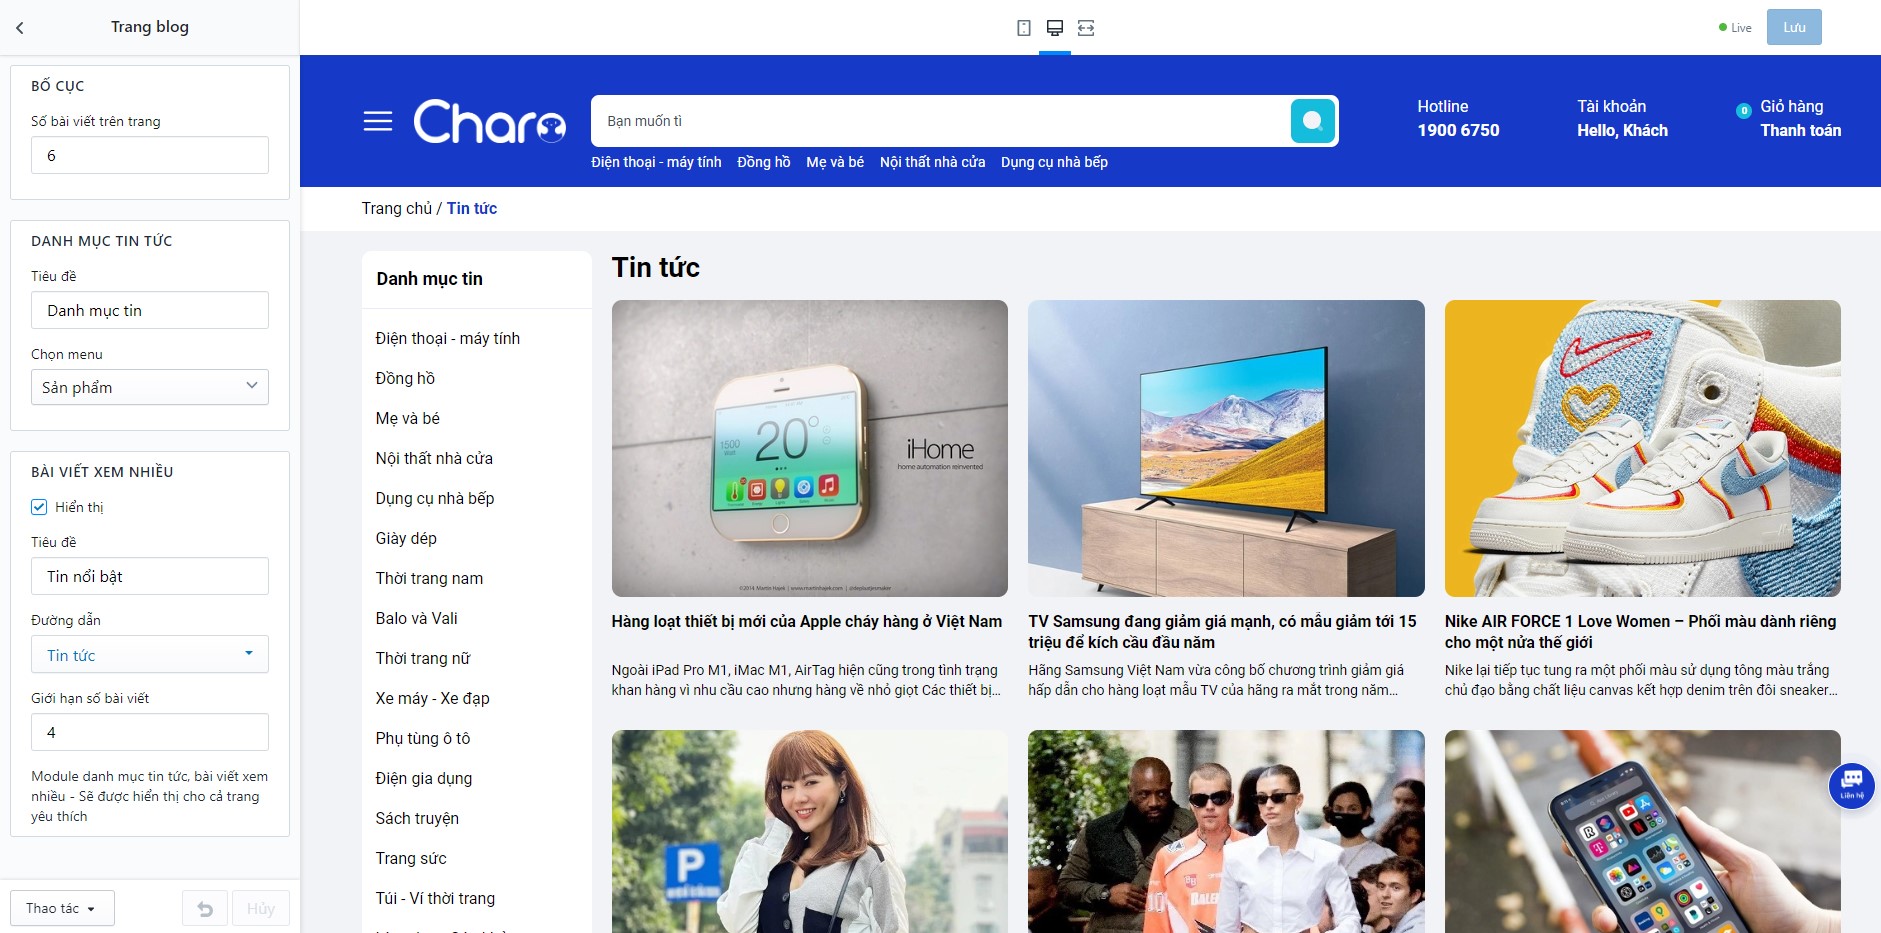Select sidebar Đồng hồ category
Image resolution: width=1881 pixels, height=933 pixels.
click(x=405, y=378)
